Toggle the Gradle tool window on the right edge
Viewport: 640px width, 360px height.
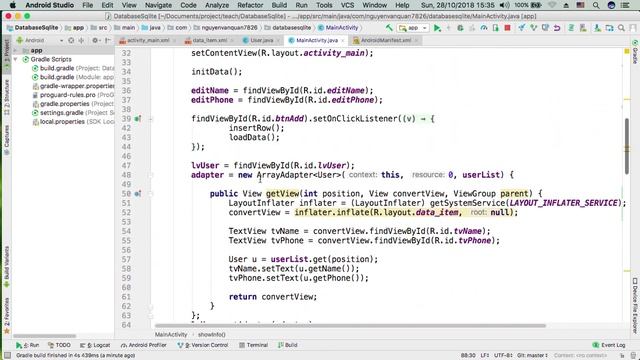click(x=635, y=52)
